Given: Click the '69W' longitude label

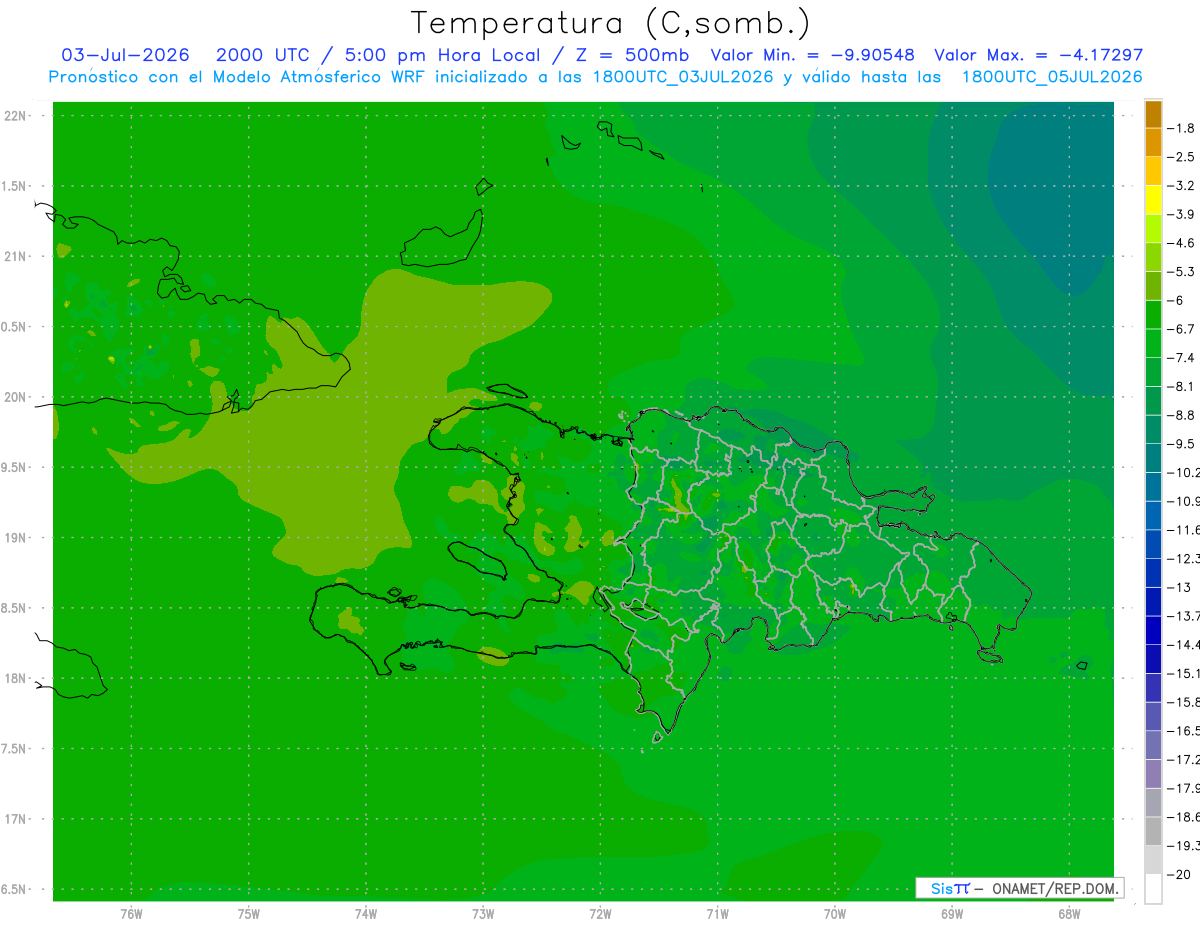Looking at the screenshot, I should click(x=952, y=913).
